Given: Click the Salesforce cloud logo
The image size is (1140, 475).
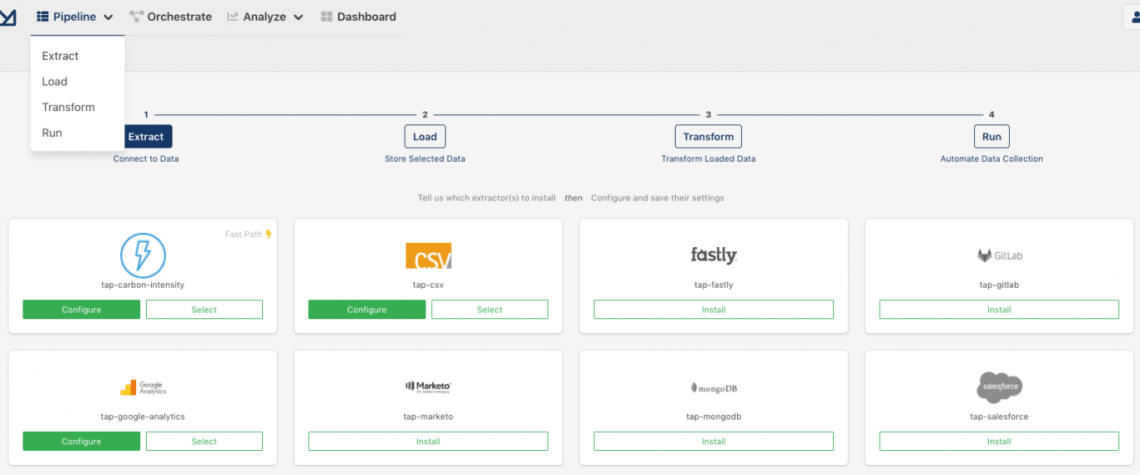Looking at the screenshot, I should (999, 386).
